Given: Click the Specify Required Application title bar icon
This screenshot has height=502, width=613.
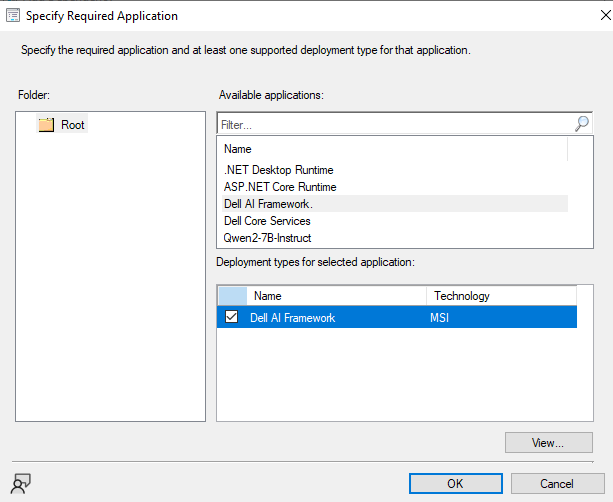Looking at the screenshot, I should (x=13, y=16).
